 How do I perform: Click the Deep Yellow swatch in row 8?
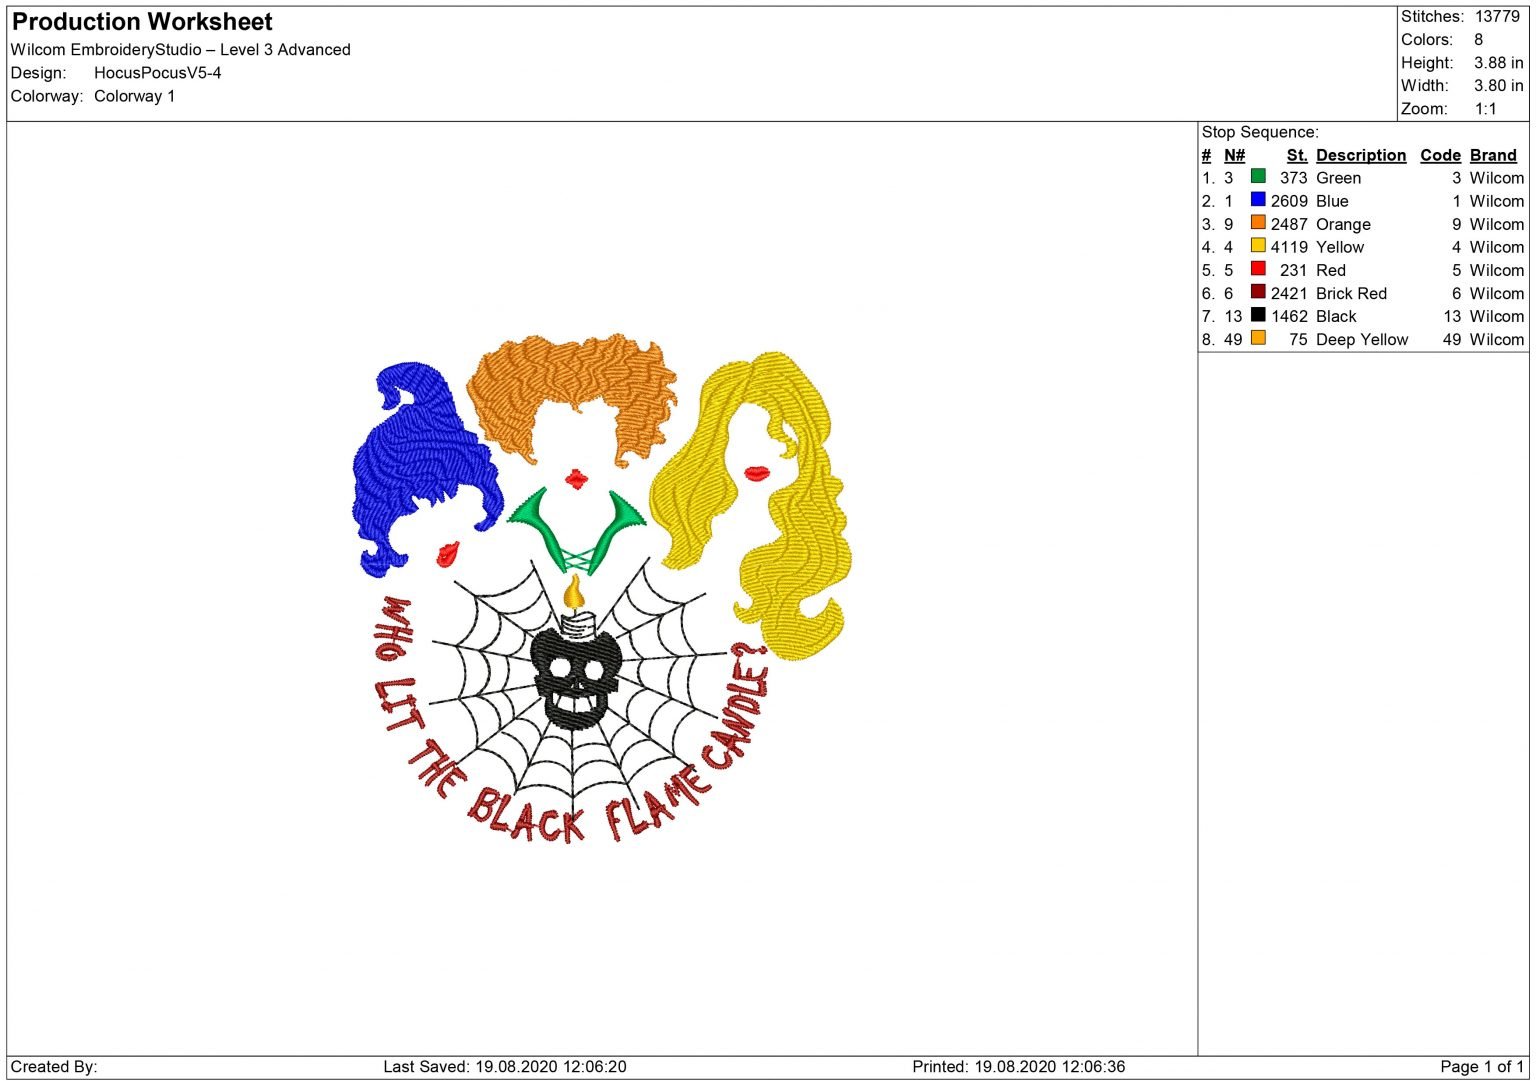(1257, 339)
